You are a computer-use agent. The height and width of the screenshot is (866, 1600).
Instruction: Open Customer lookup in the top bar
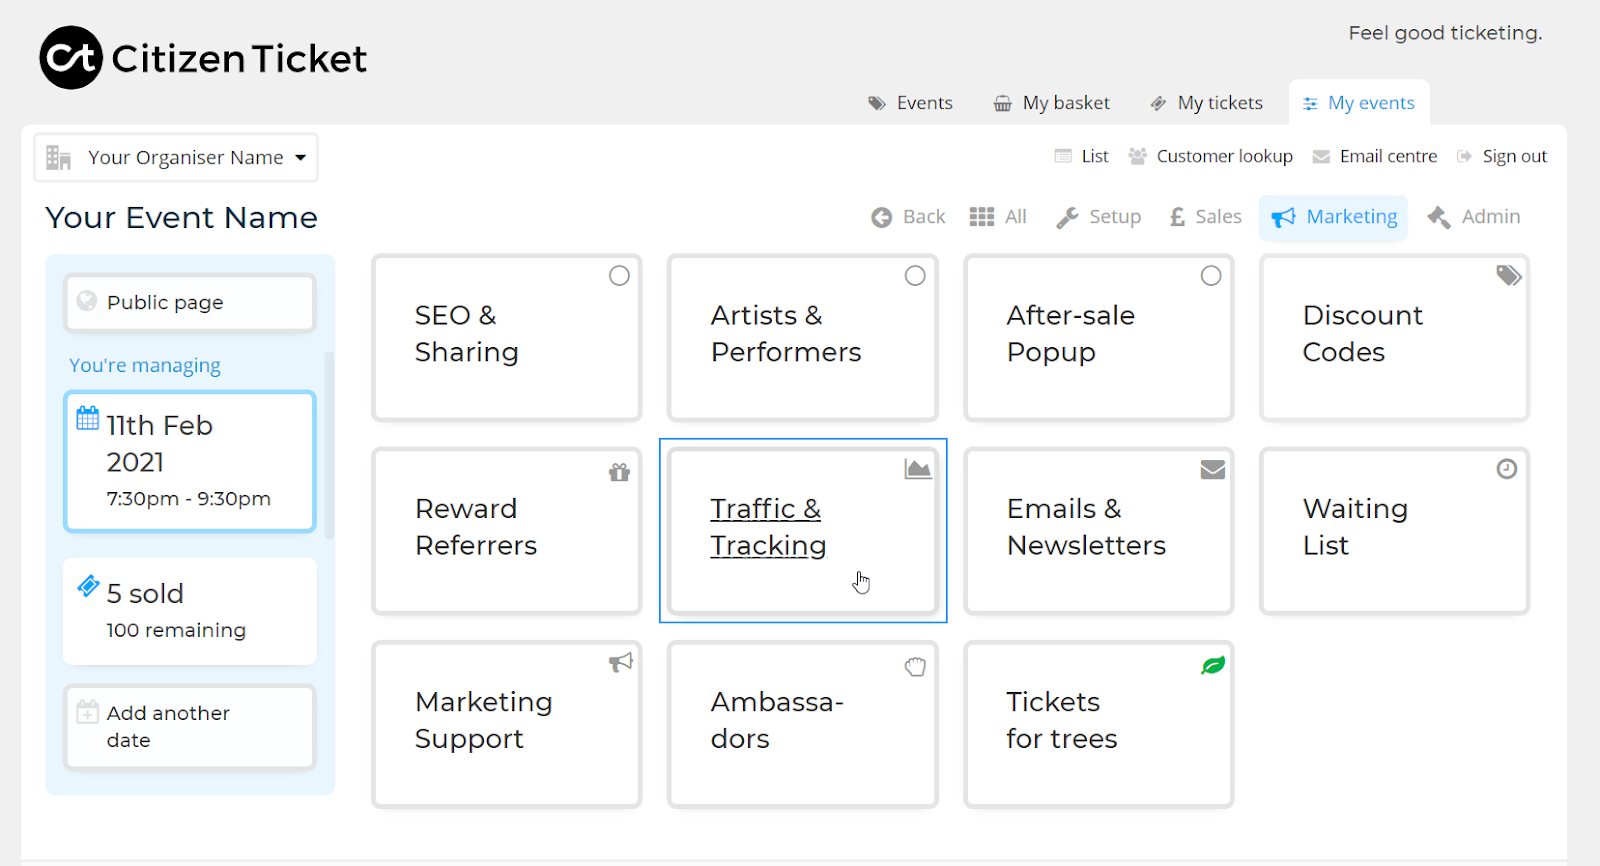1211,156
